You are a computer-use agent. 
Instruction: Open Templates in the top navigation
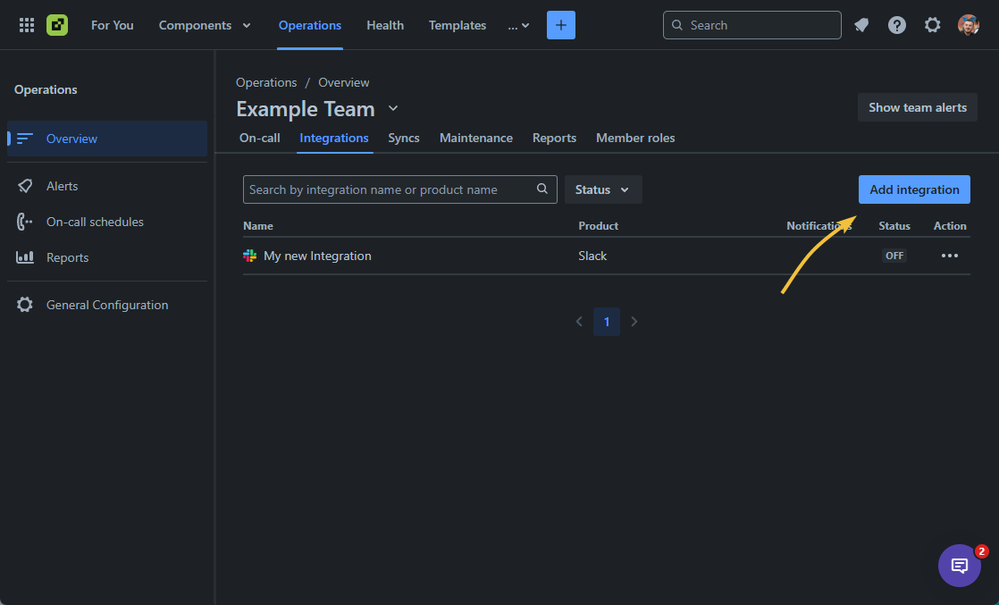pos(457,25)
